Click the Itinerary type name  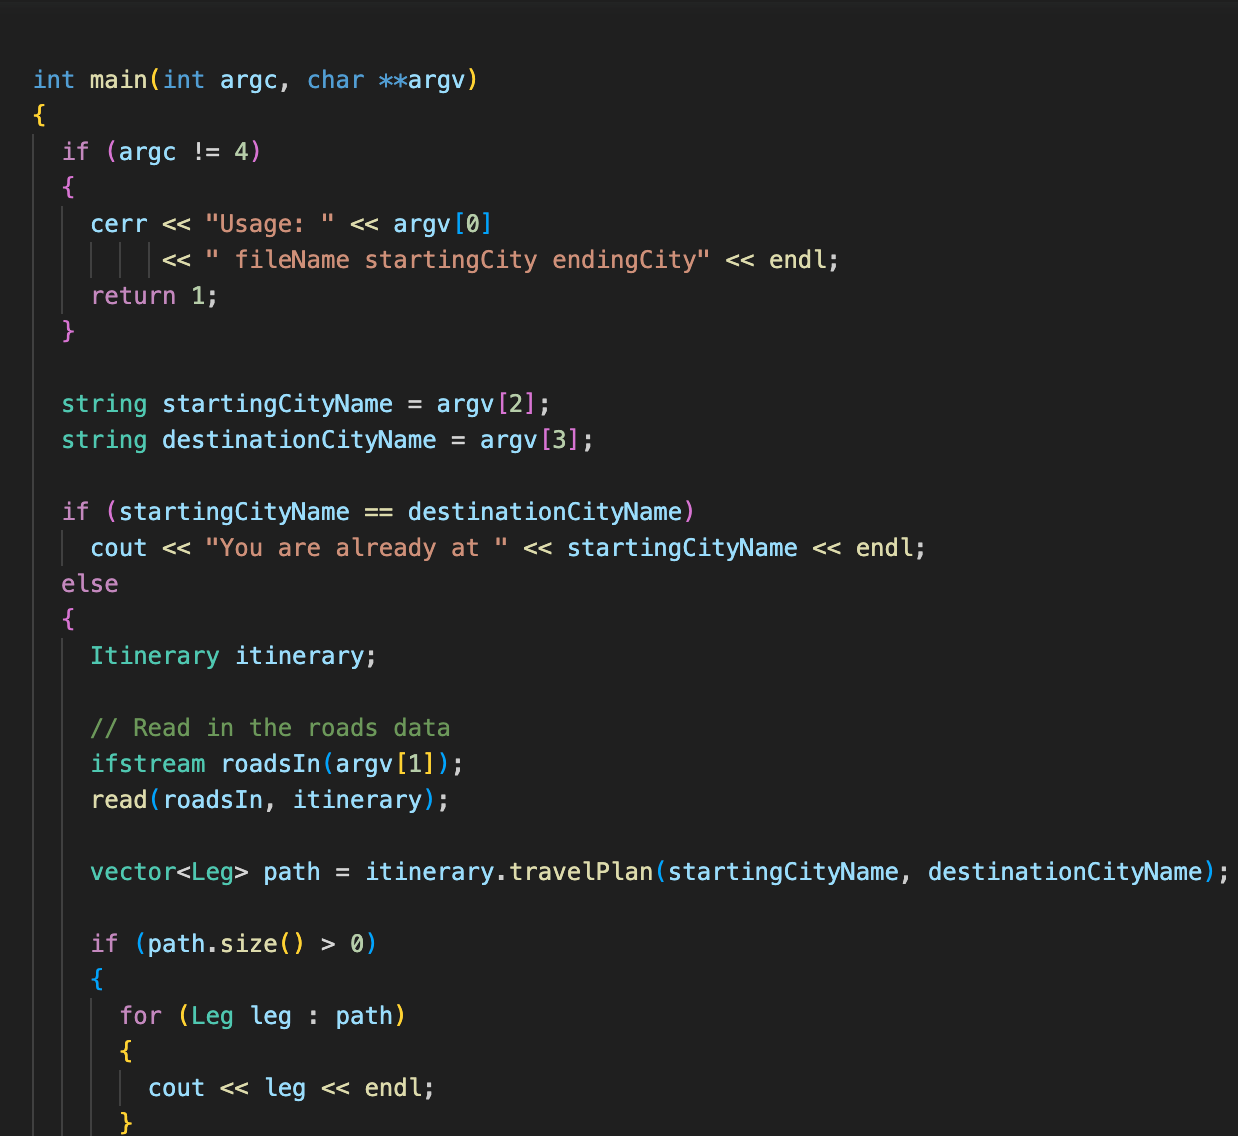tap(155, 655)
